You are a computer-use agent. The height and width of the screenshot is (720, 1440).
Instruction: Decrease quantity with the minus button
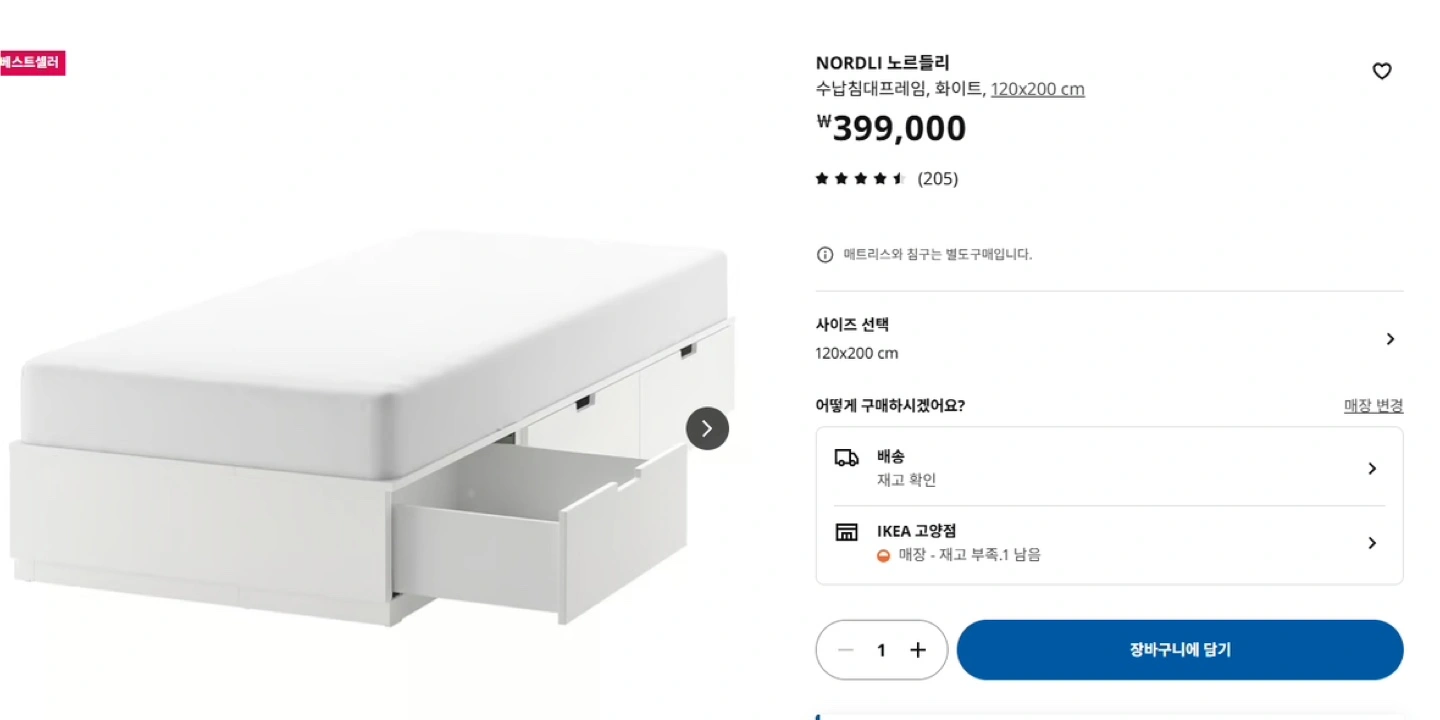click(x=845, y=650)
